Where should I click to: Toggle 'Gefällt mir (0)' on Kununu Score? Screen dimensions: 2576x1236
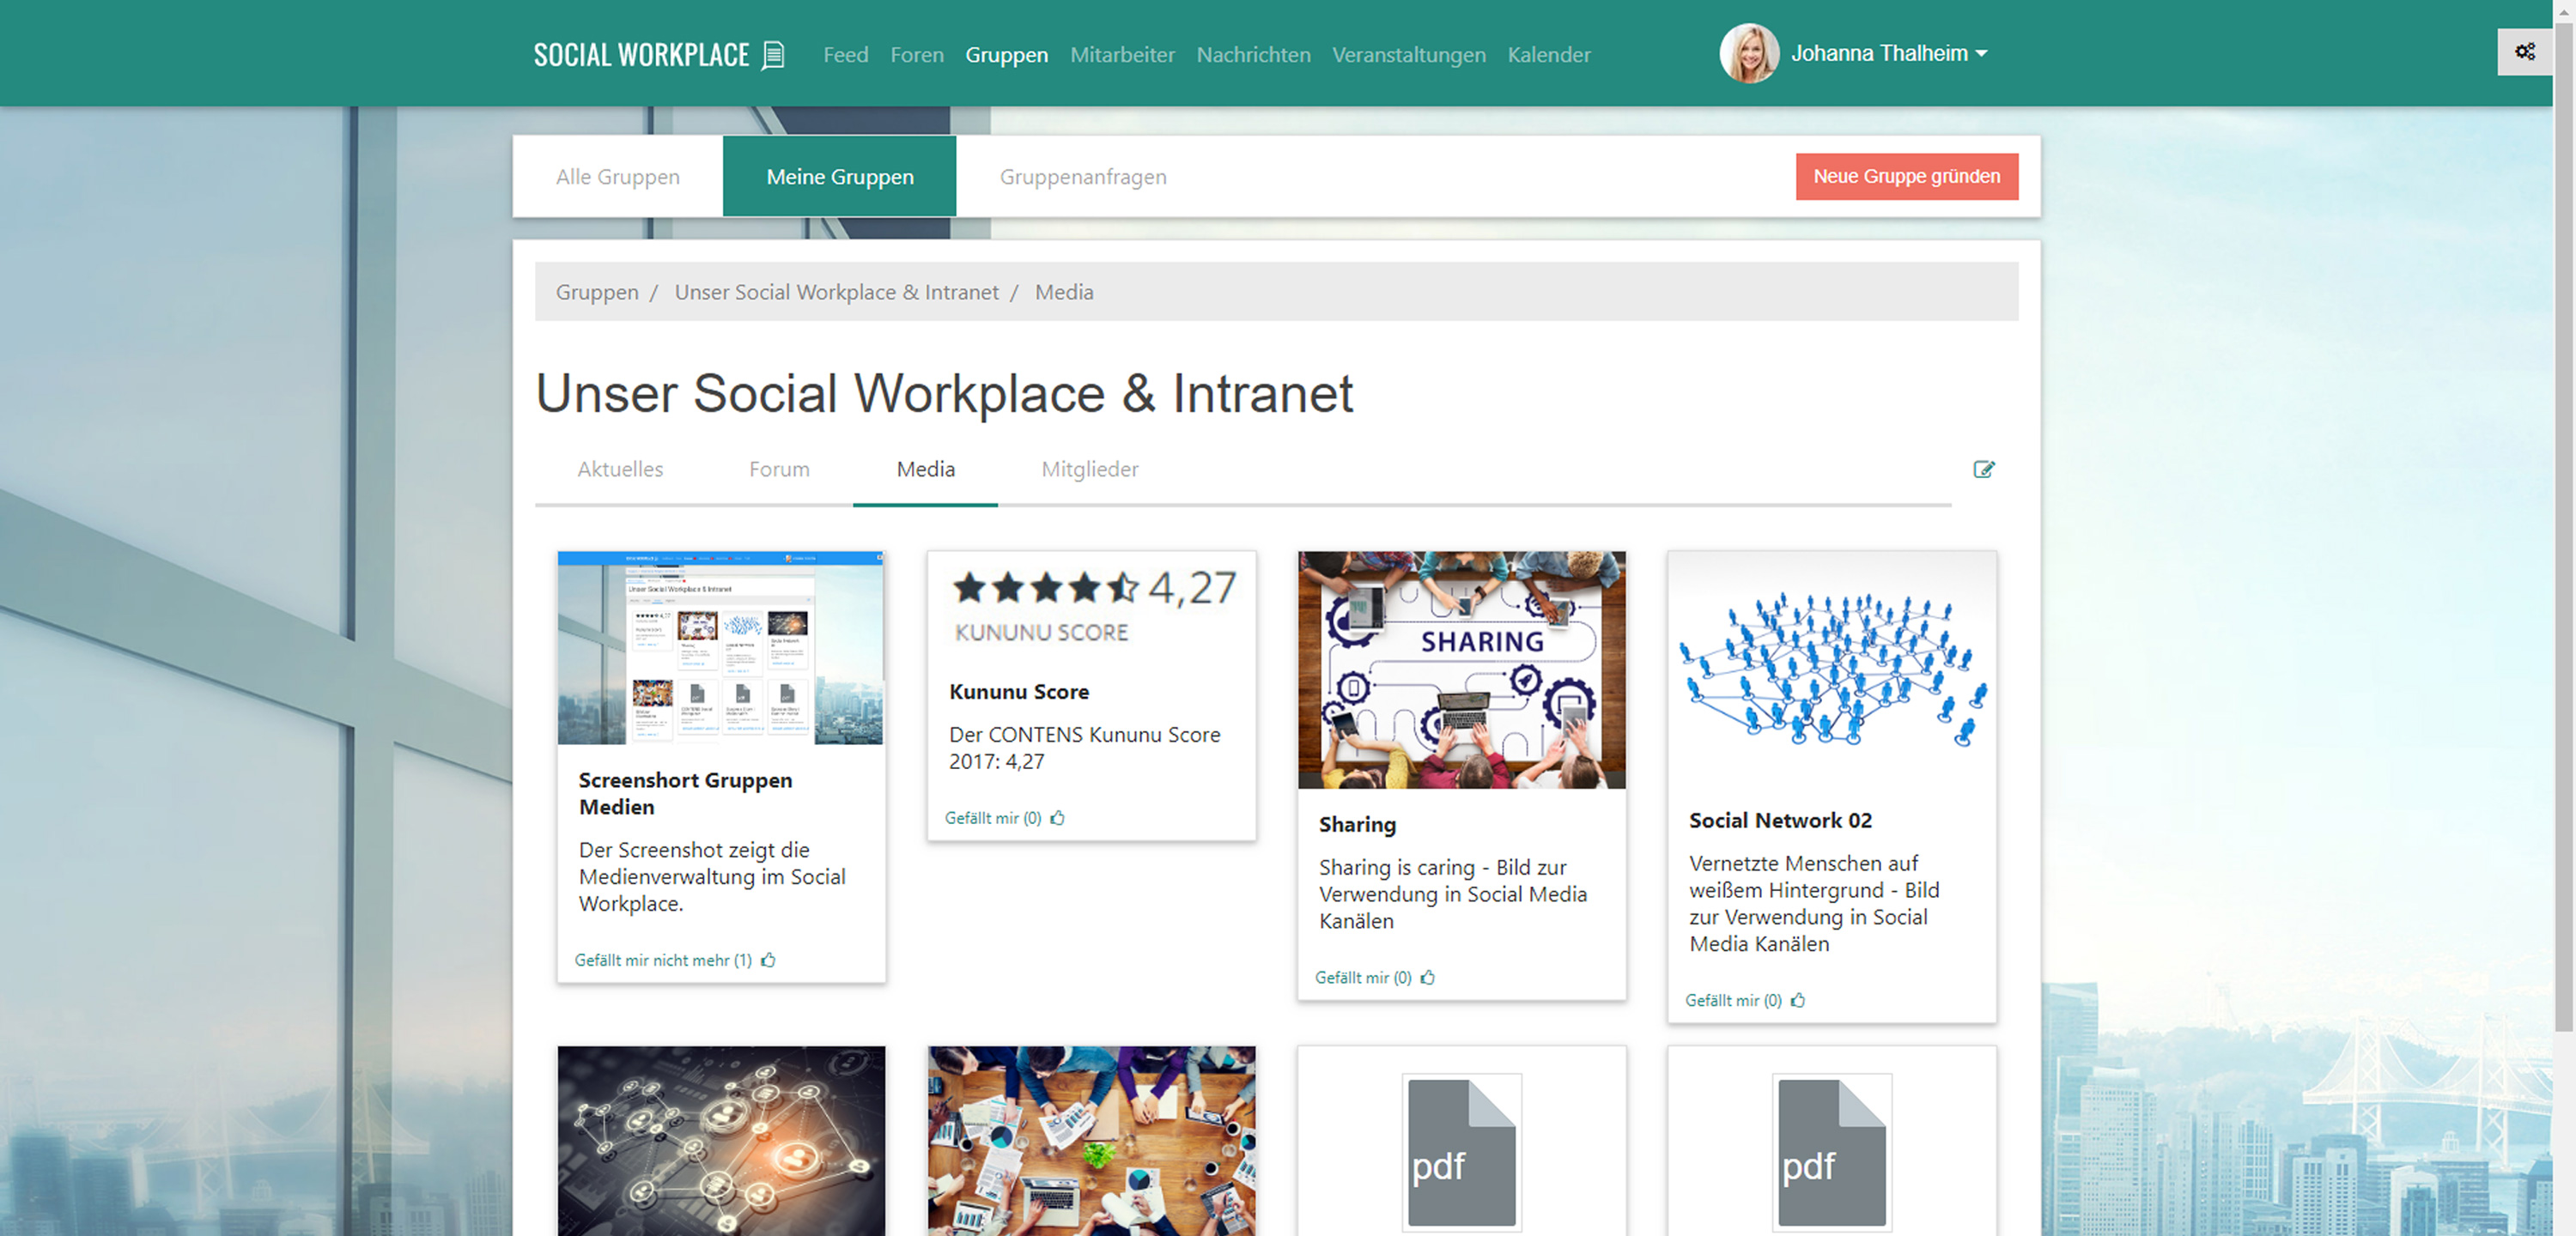[992, 818]
